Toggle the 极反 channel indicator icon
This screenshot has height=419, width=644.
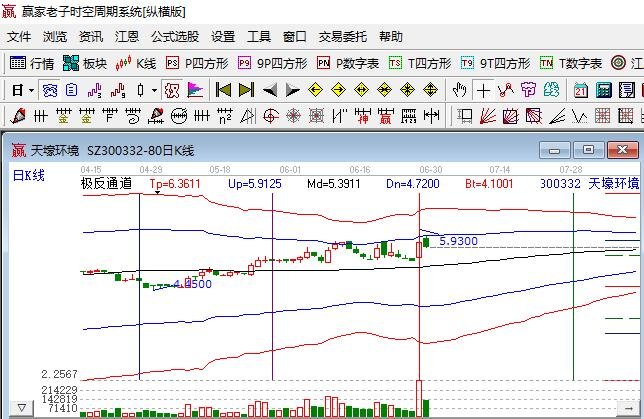coord(172,90)
